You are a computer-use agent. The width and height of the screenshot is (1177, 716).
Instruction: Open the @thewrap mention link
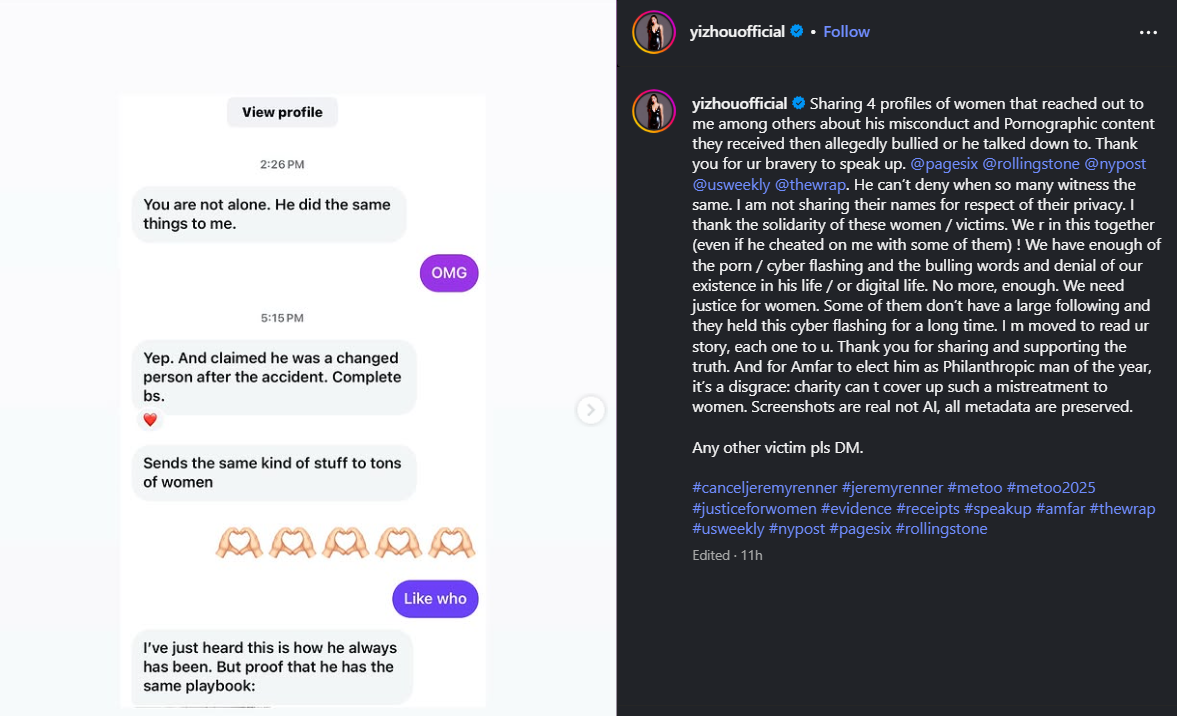click(x=810, y=184)
